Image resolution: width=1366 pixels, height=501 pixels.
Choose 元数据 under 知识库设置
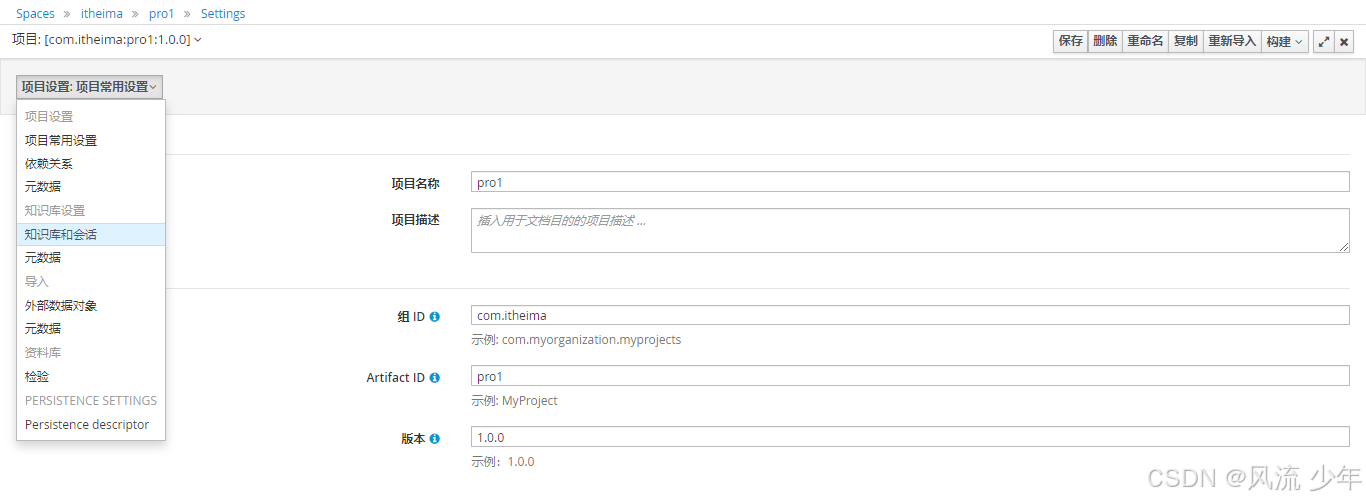coord(91,258)
